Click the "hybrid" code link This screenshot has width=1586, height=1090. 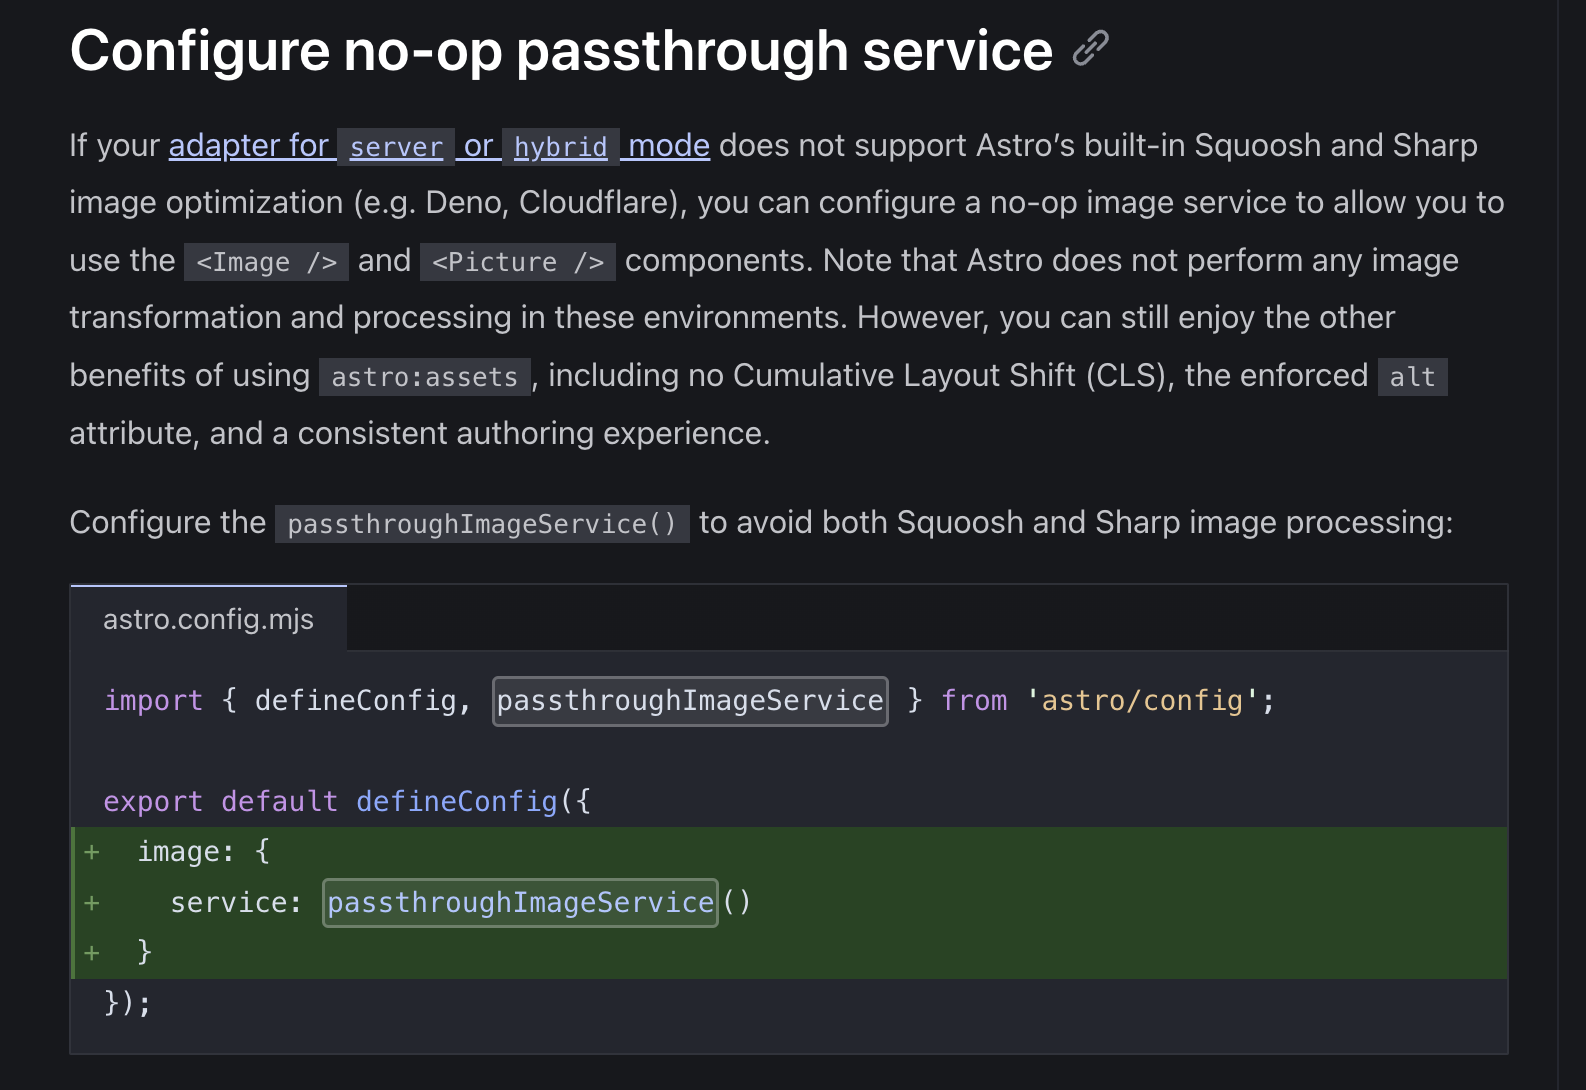point(560,148)
